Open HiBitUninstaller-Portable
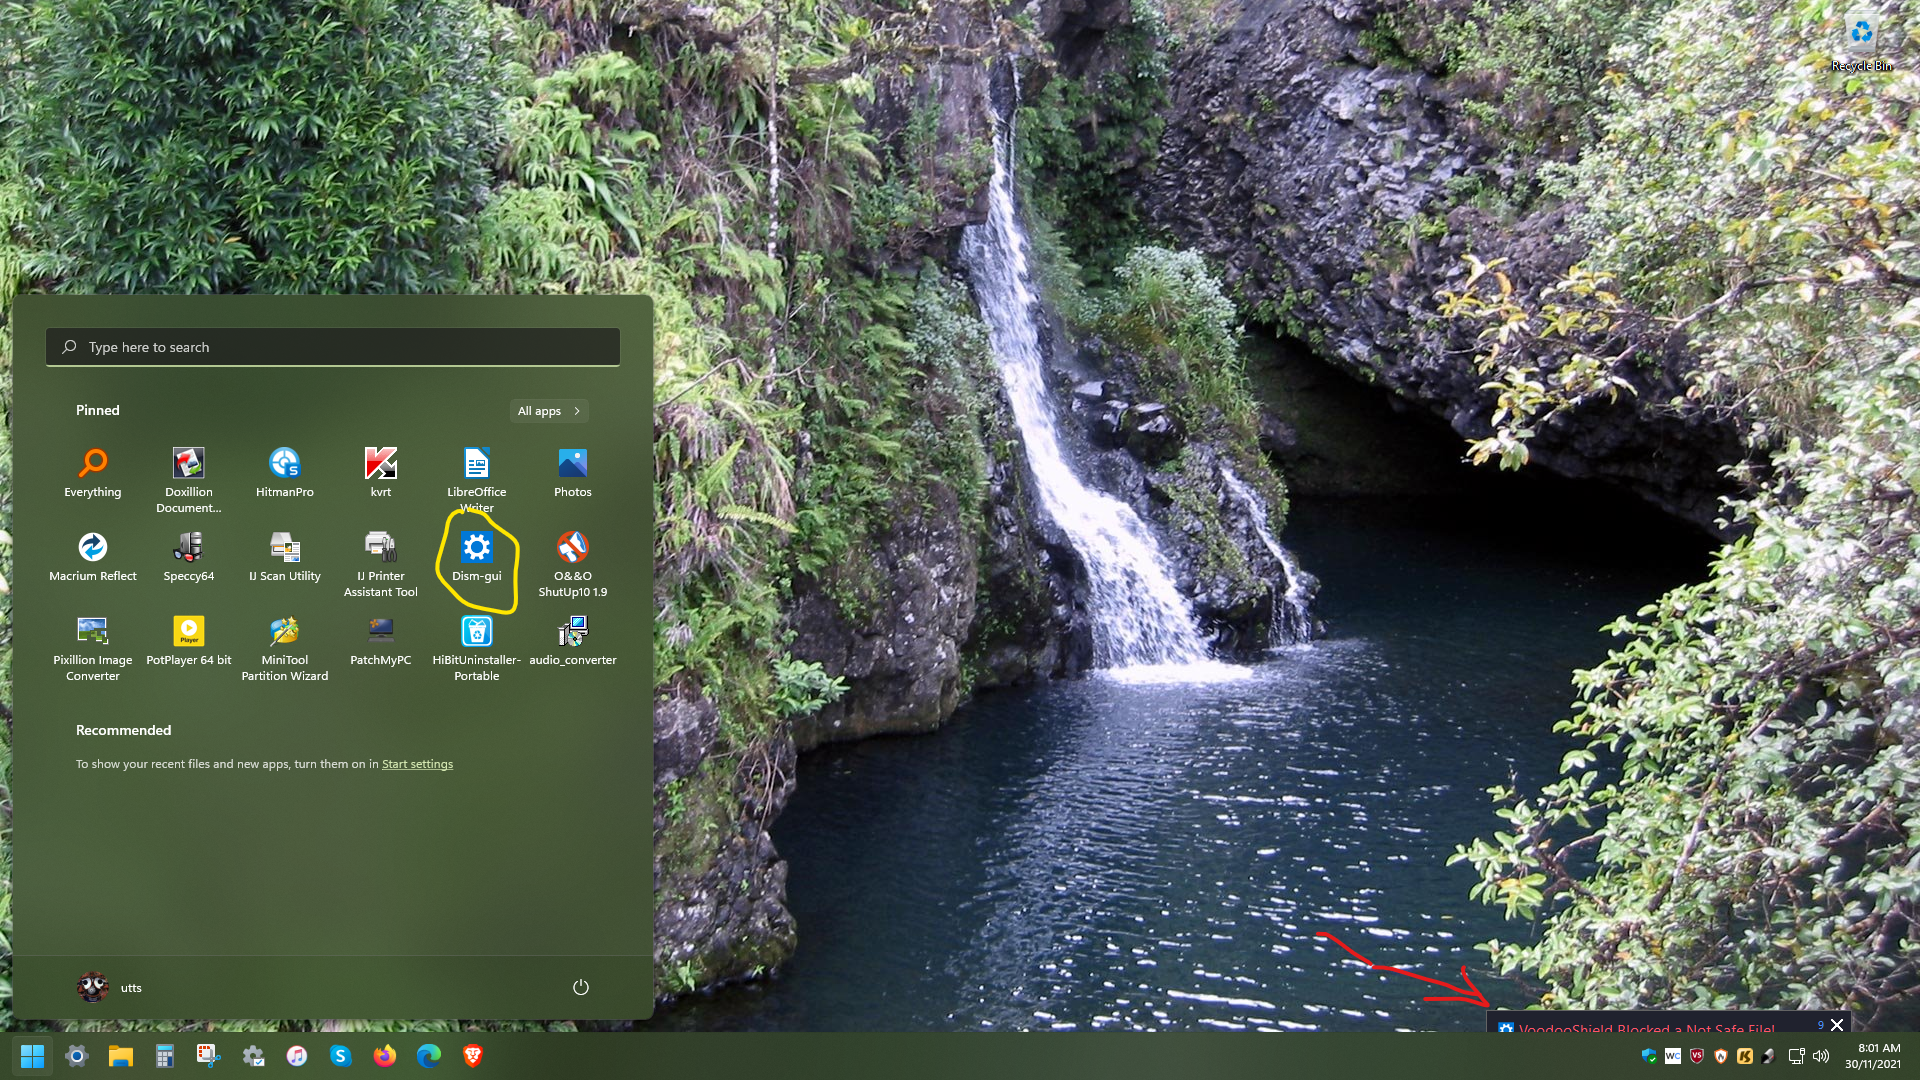This screenshot has width=1920, height=1080. pos(476,641)
